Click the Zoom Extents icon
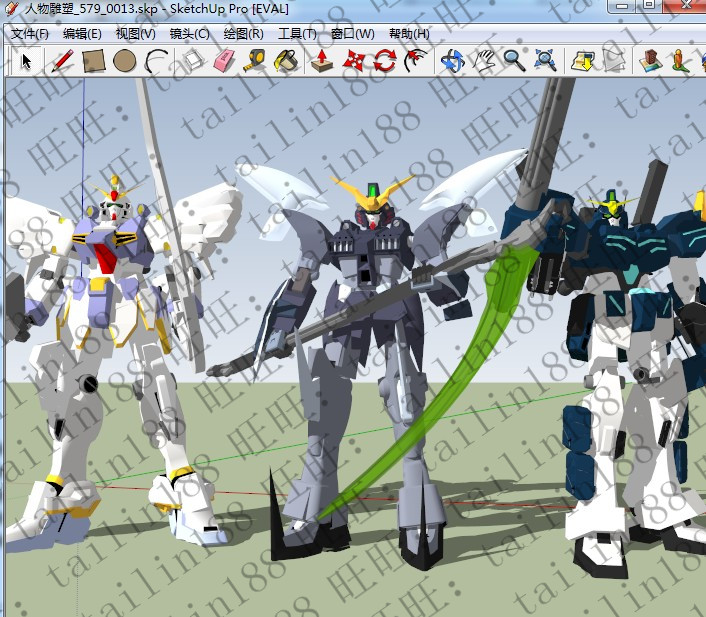Image resolution: width=706 pixels, height=617 pixels. pyautogui.click(x=545, y=61)
